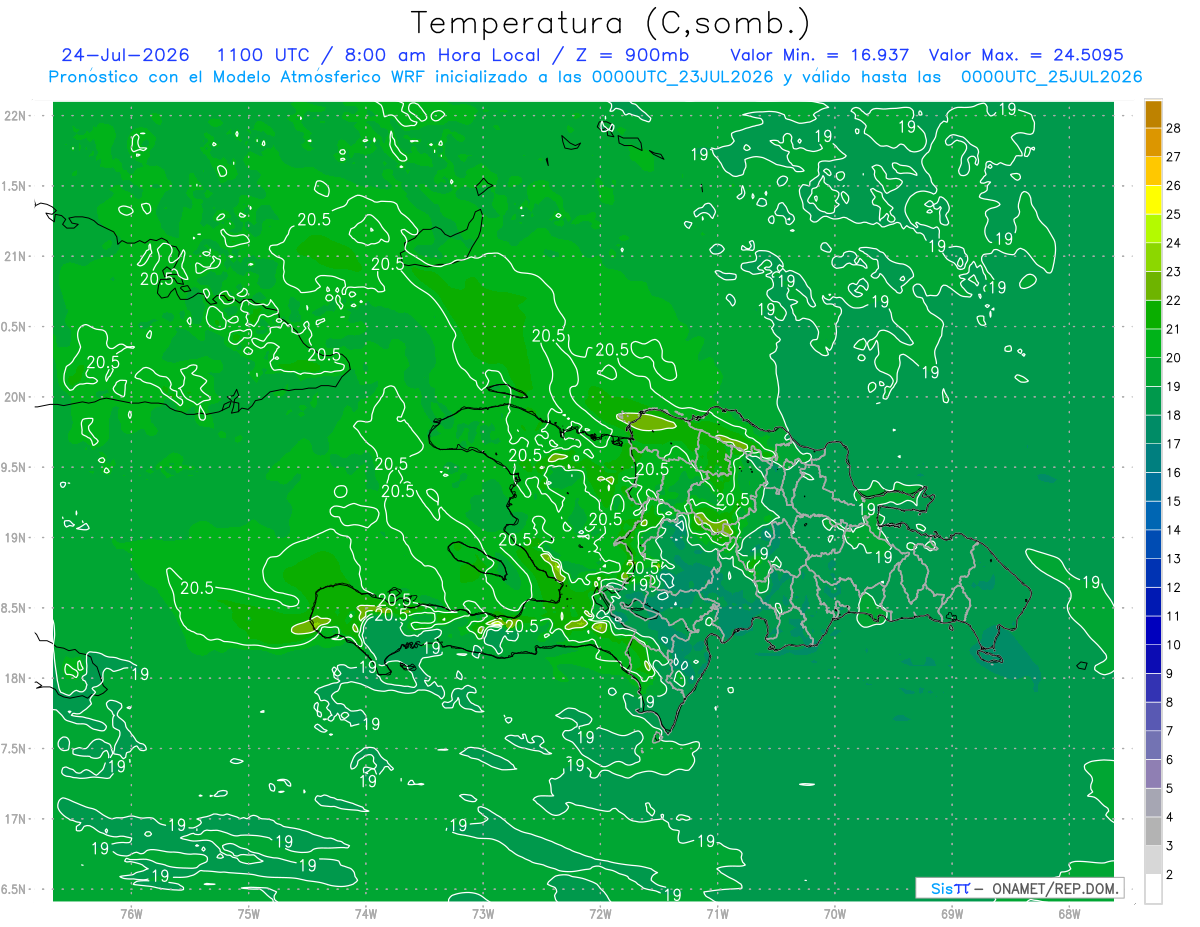Select the forecast date "24-Jul-2026"
This screenshot has width=1200, height=927.
[x=126, y=55]
